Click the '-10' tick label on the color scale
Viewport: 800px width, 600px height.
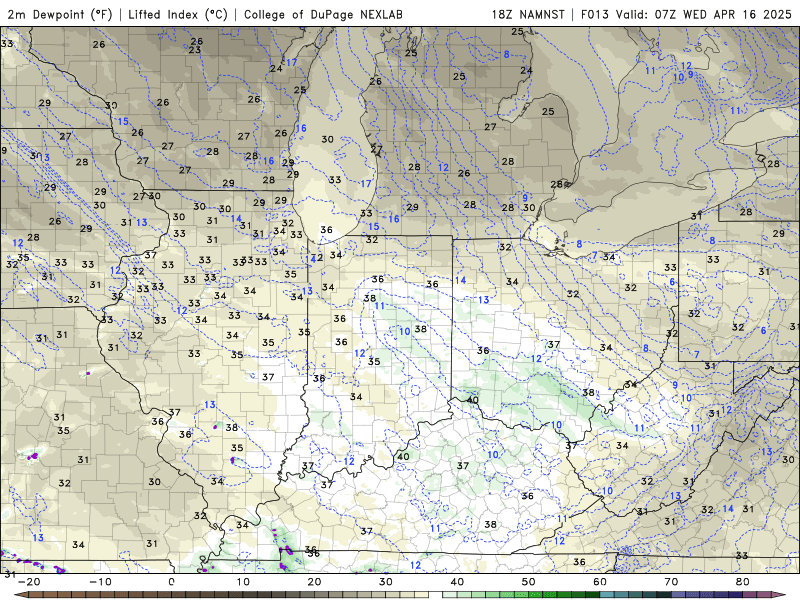click(100, 582)
